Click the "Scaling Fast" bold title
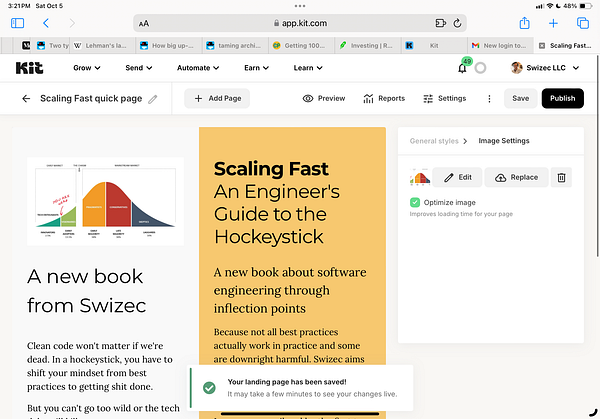 (271, 169)
